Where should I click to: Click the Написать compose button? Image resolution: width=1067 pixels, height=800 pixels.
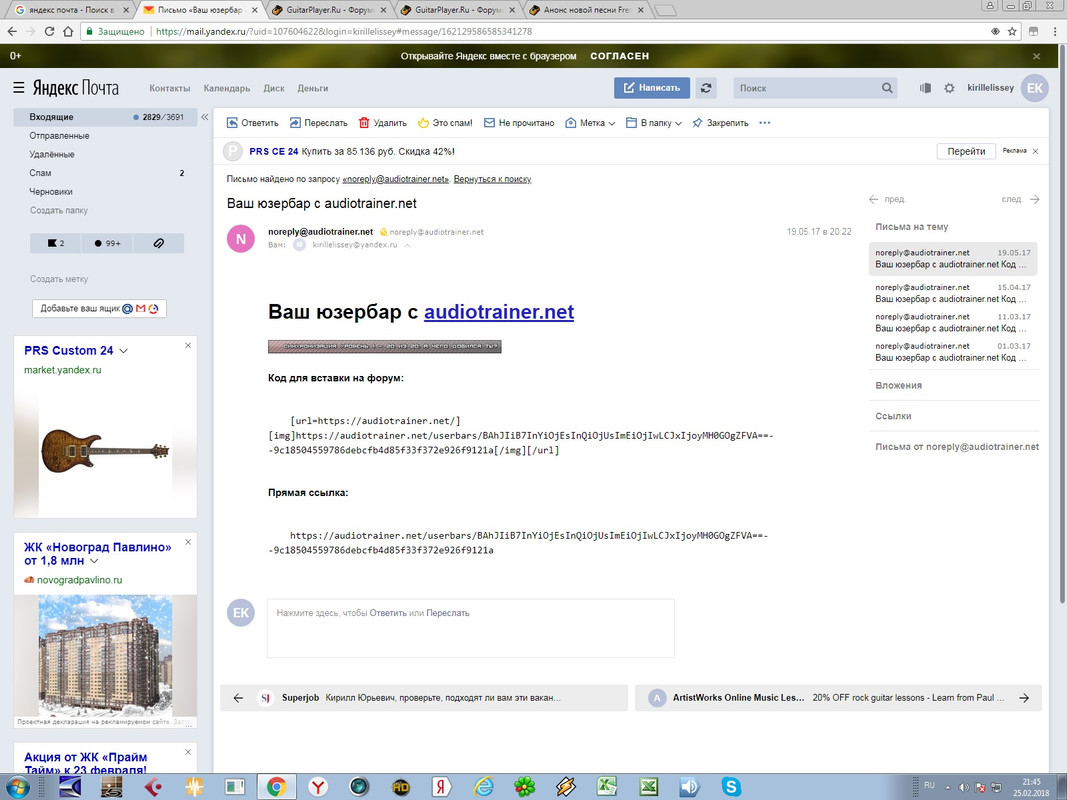click(652, 88)
